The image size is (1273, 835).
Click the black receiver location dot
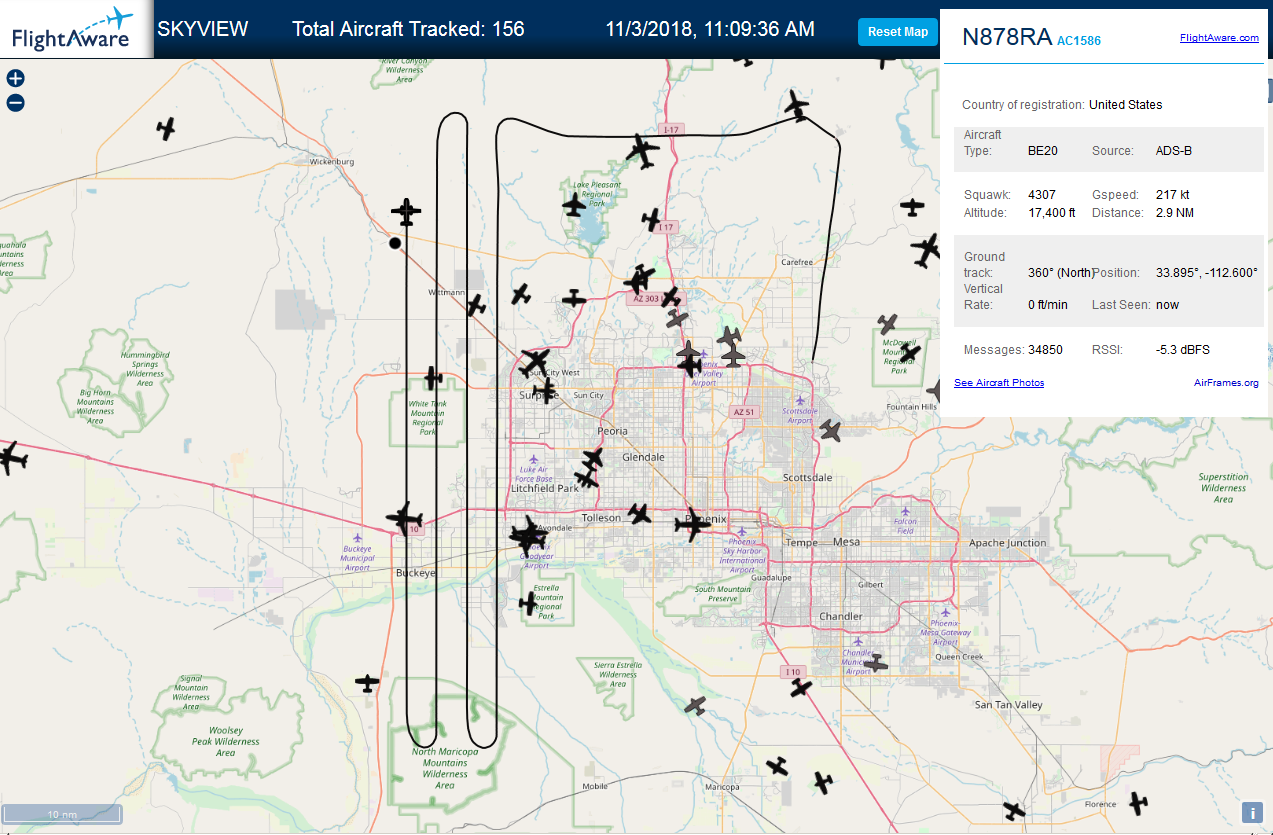coord(395,242)
